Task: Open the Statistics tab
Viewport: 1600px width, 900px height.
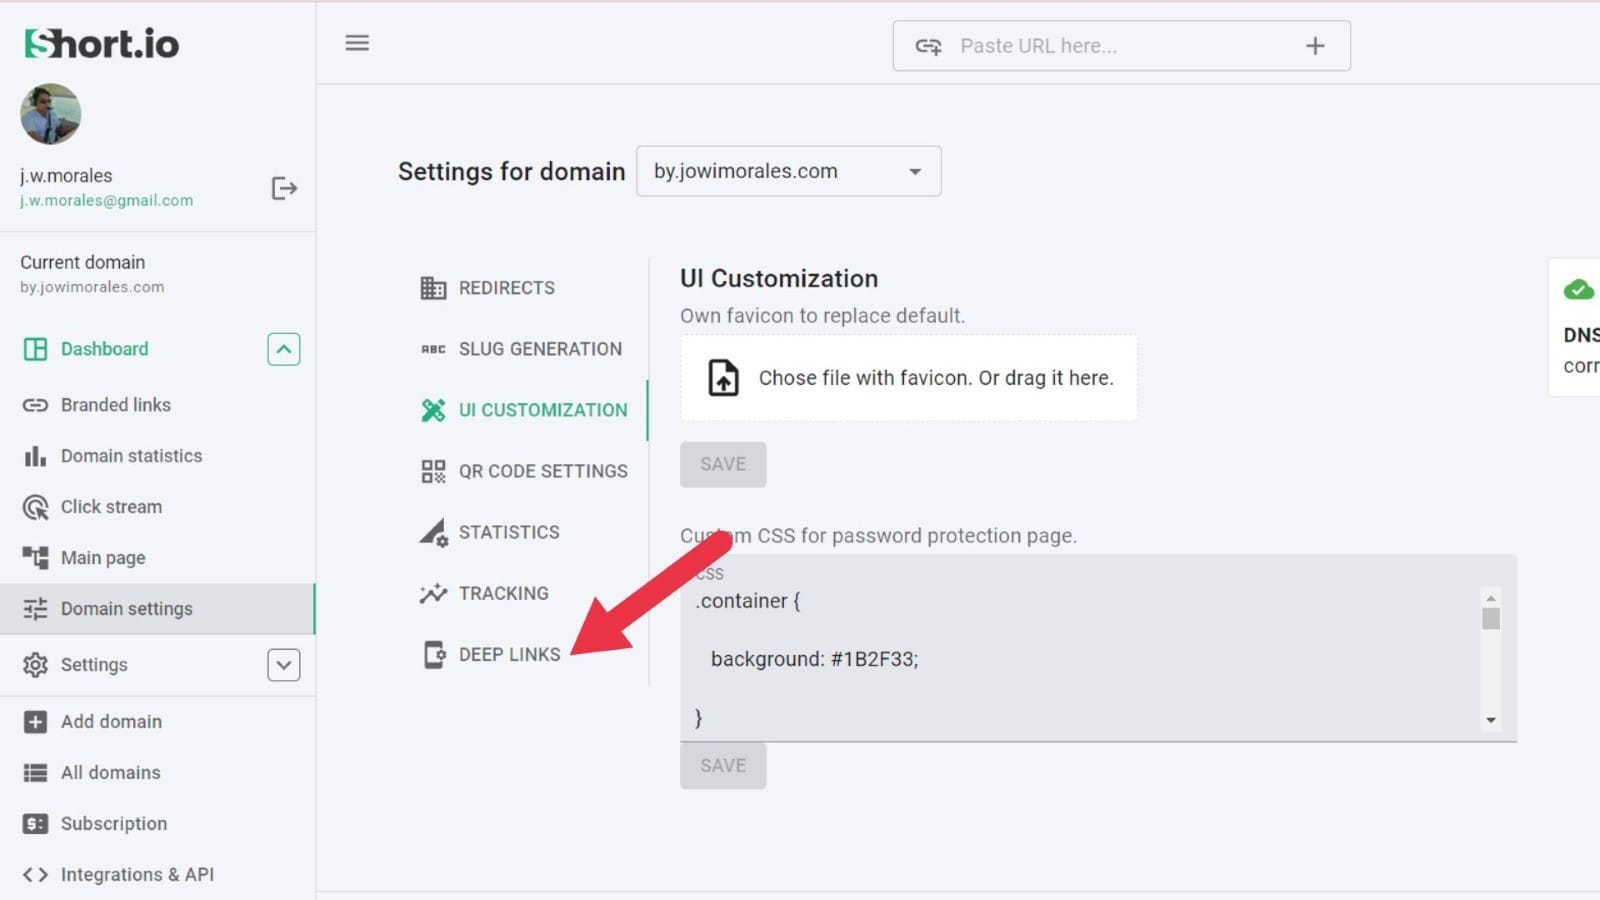Action: pos(509,532)
